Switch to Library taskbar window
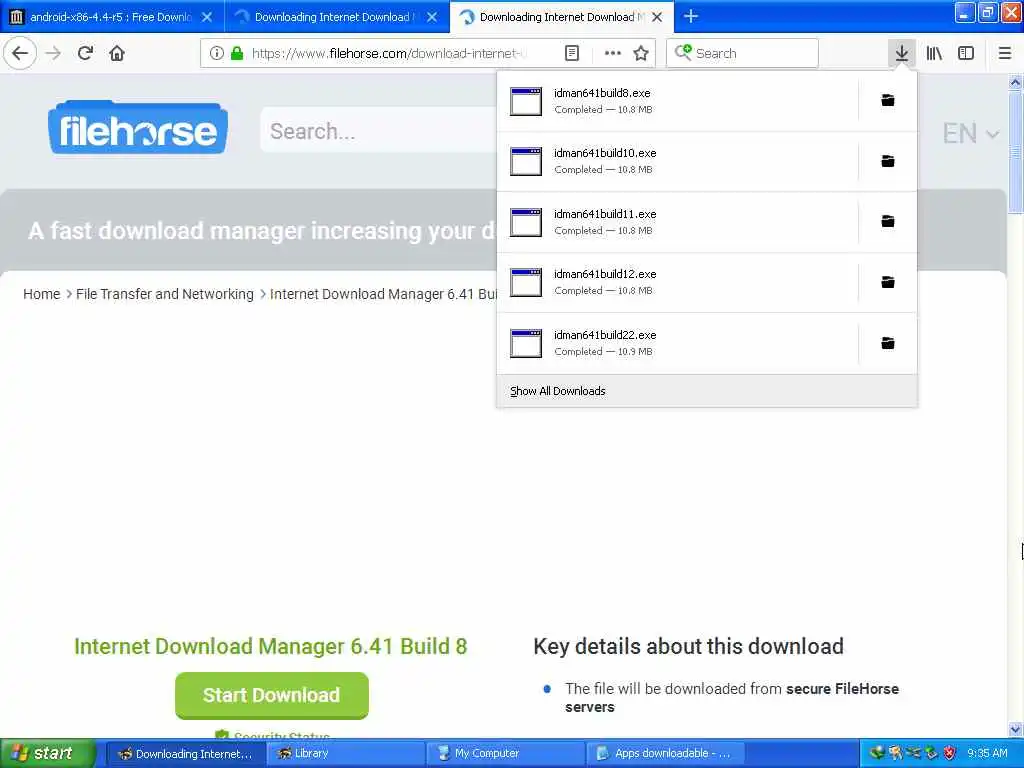Image resolution: width=1024 pixels, height=768 pixels. coord(345,754)
